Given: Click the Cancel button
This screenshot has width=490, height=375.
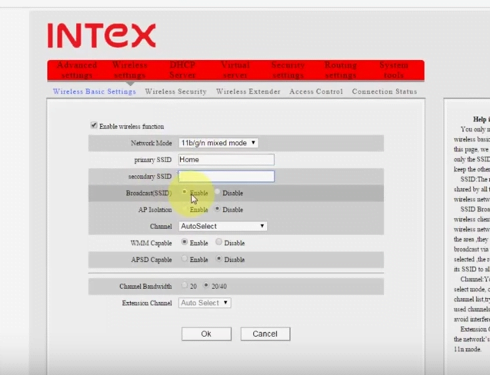Looking at the screenshot, I should 265,334.
